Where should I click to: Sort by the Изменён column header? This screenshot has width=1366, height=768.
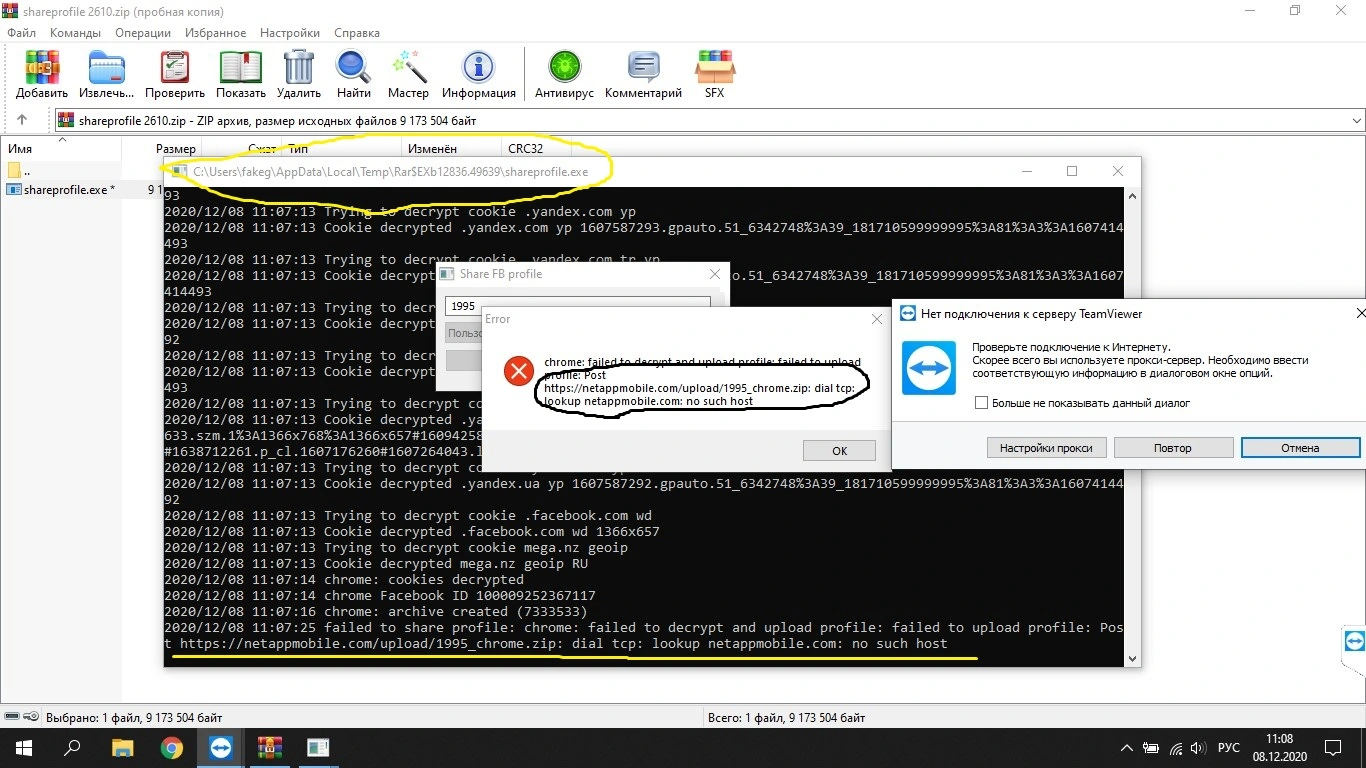(x=431, y=149)
